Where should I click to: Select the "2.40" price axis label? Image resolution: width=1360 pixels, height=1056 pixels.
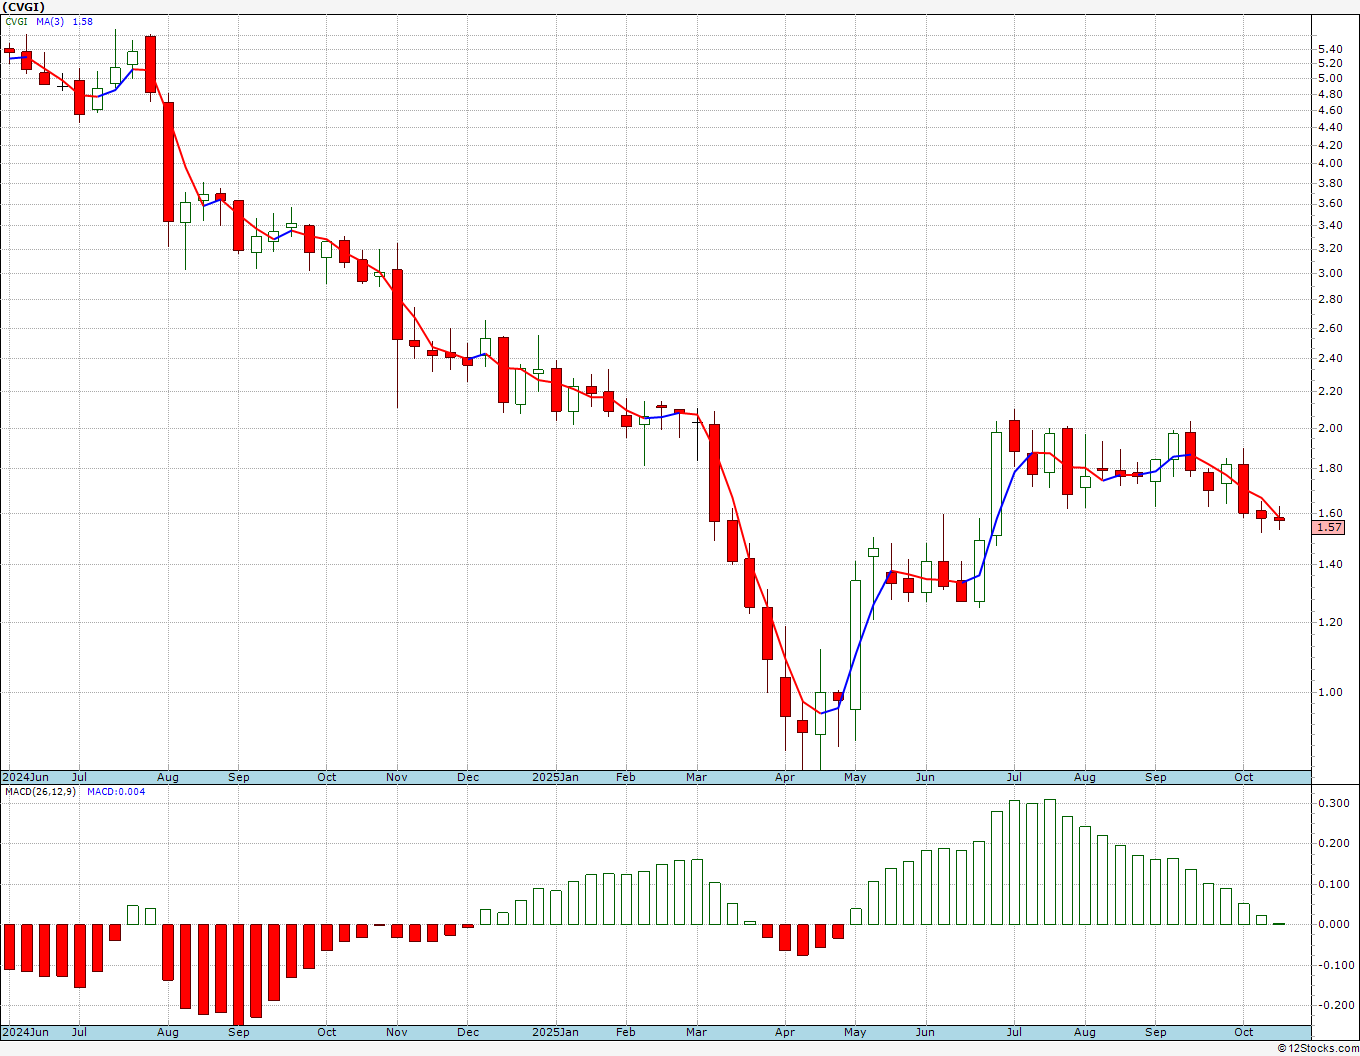[x=1330, y=358]
